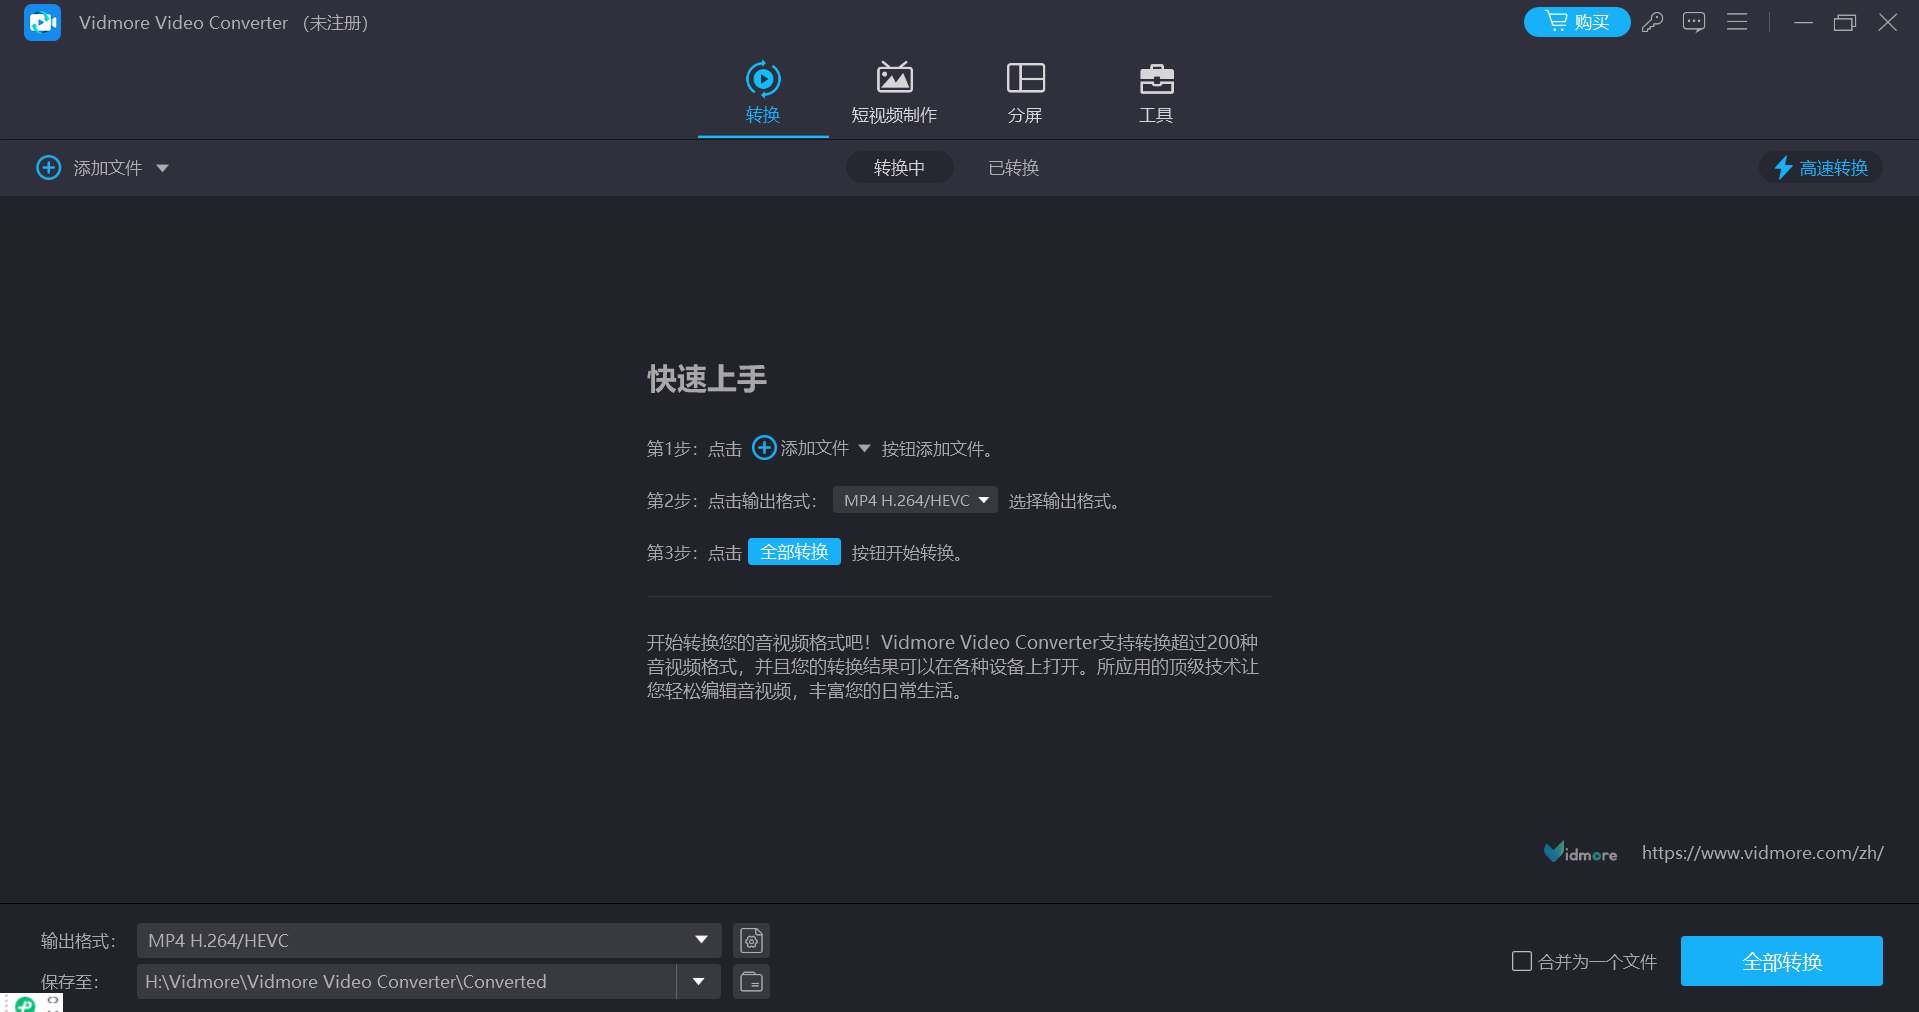Click the 全部转换 button in step 3
This screenshot has height=1012, width=1919.
coord(794,552)
